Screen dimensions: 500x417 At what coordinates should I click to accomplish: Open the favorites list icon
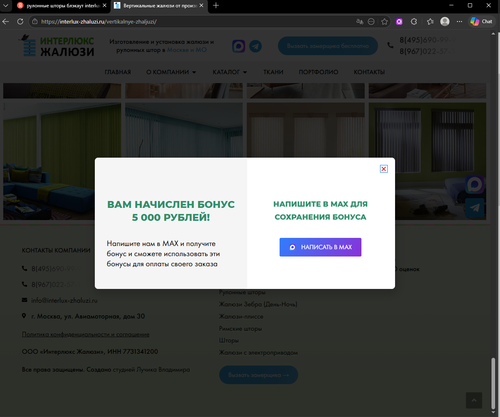click(x=430, y=22)
